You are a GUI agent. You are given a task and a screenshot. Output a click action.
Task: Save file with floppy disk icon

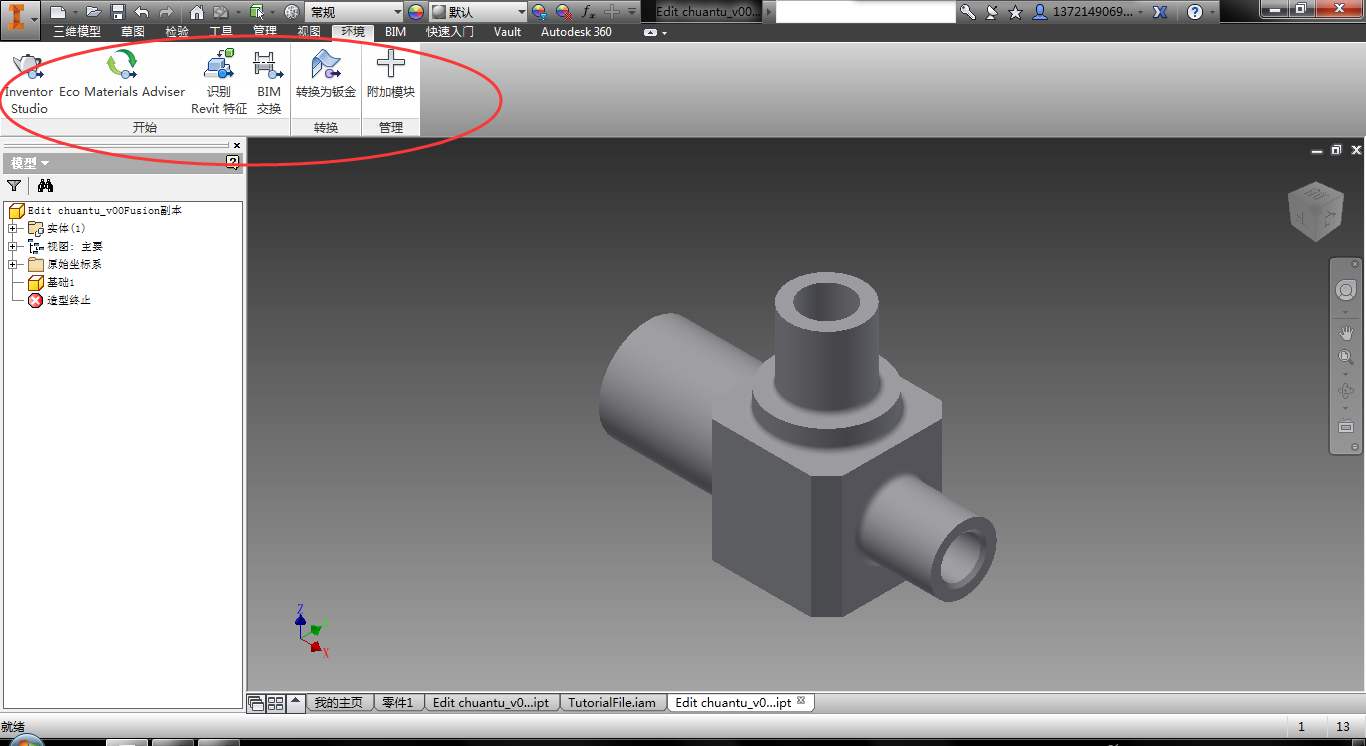click(117, 12)
